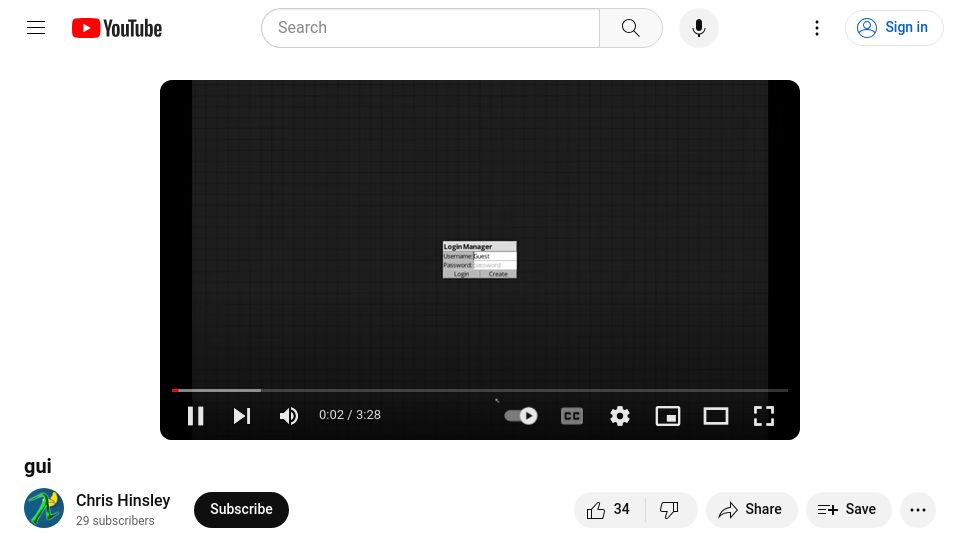This screenshot has height=540, width=960.
Task: Pause the video
Action: tap(195, 416)
